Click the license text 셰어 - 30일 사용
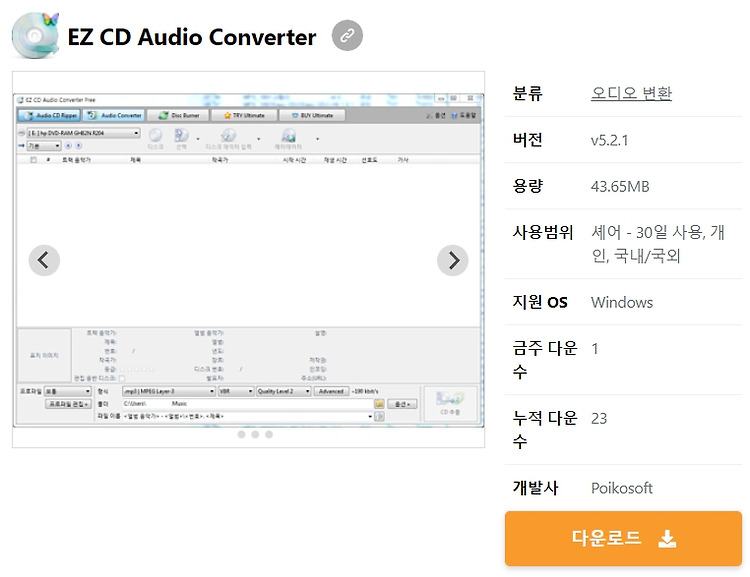Screen dimensions: 750x577 (x=647, y=233)
